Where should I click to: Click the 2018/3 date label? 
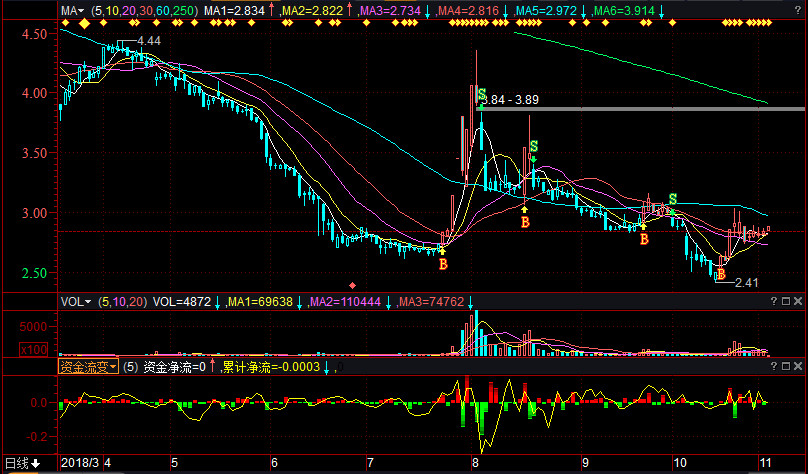80,463
